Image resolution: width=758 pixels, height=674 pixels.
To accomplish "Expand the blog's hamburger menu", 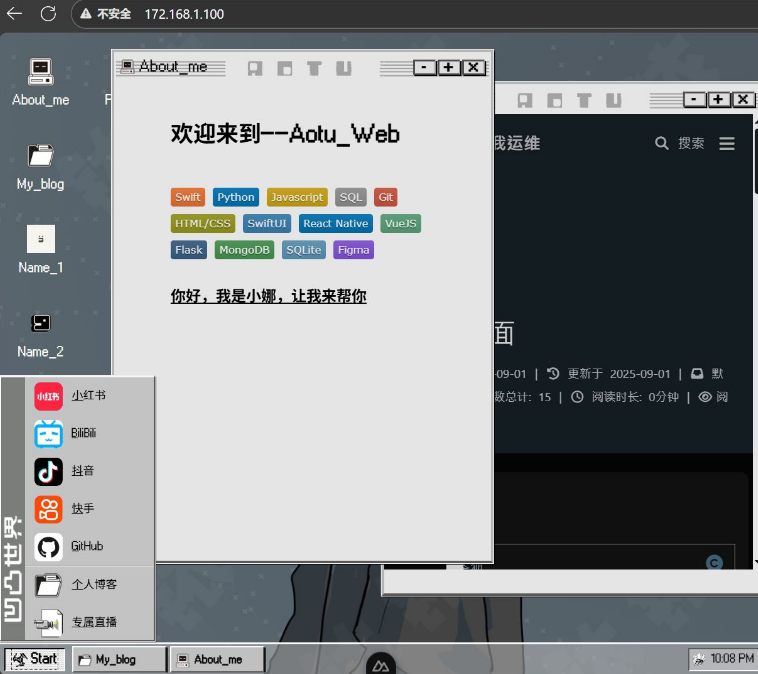I will click(727, 144).
